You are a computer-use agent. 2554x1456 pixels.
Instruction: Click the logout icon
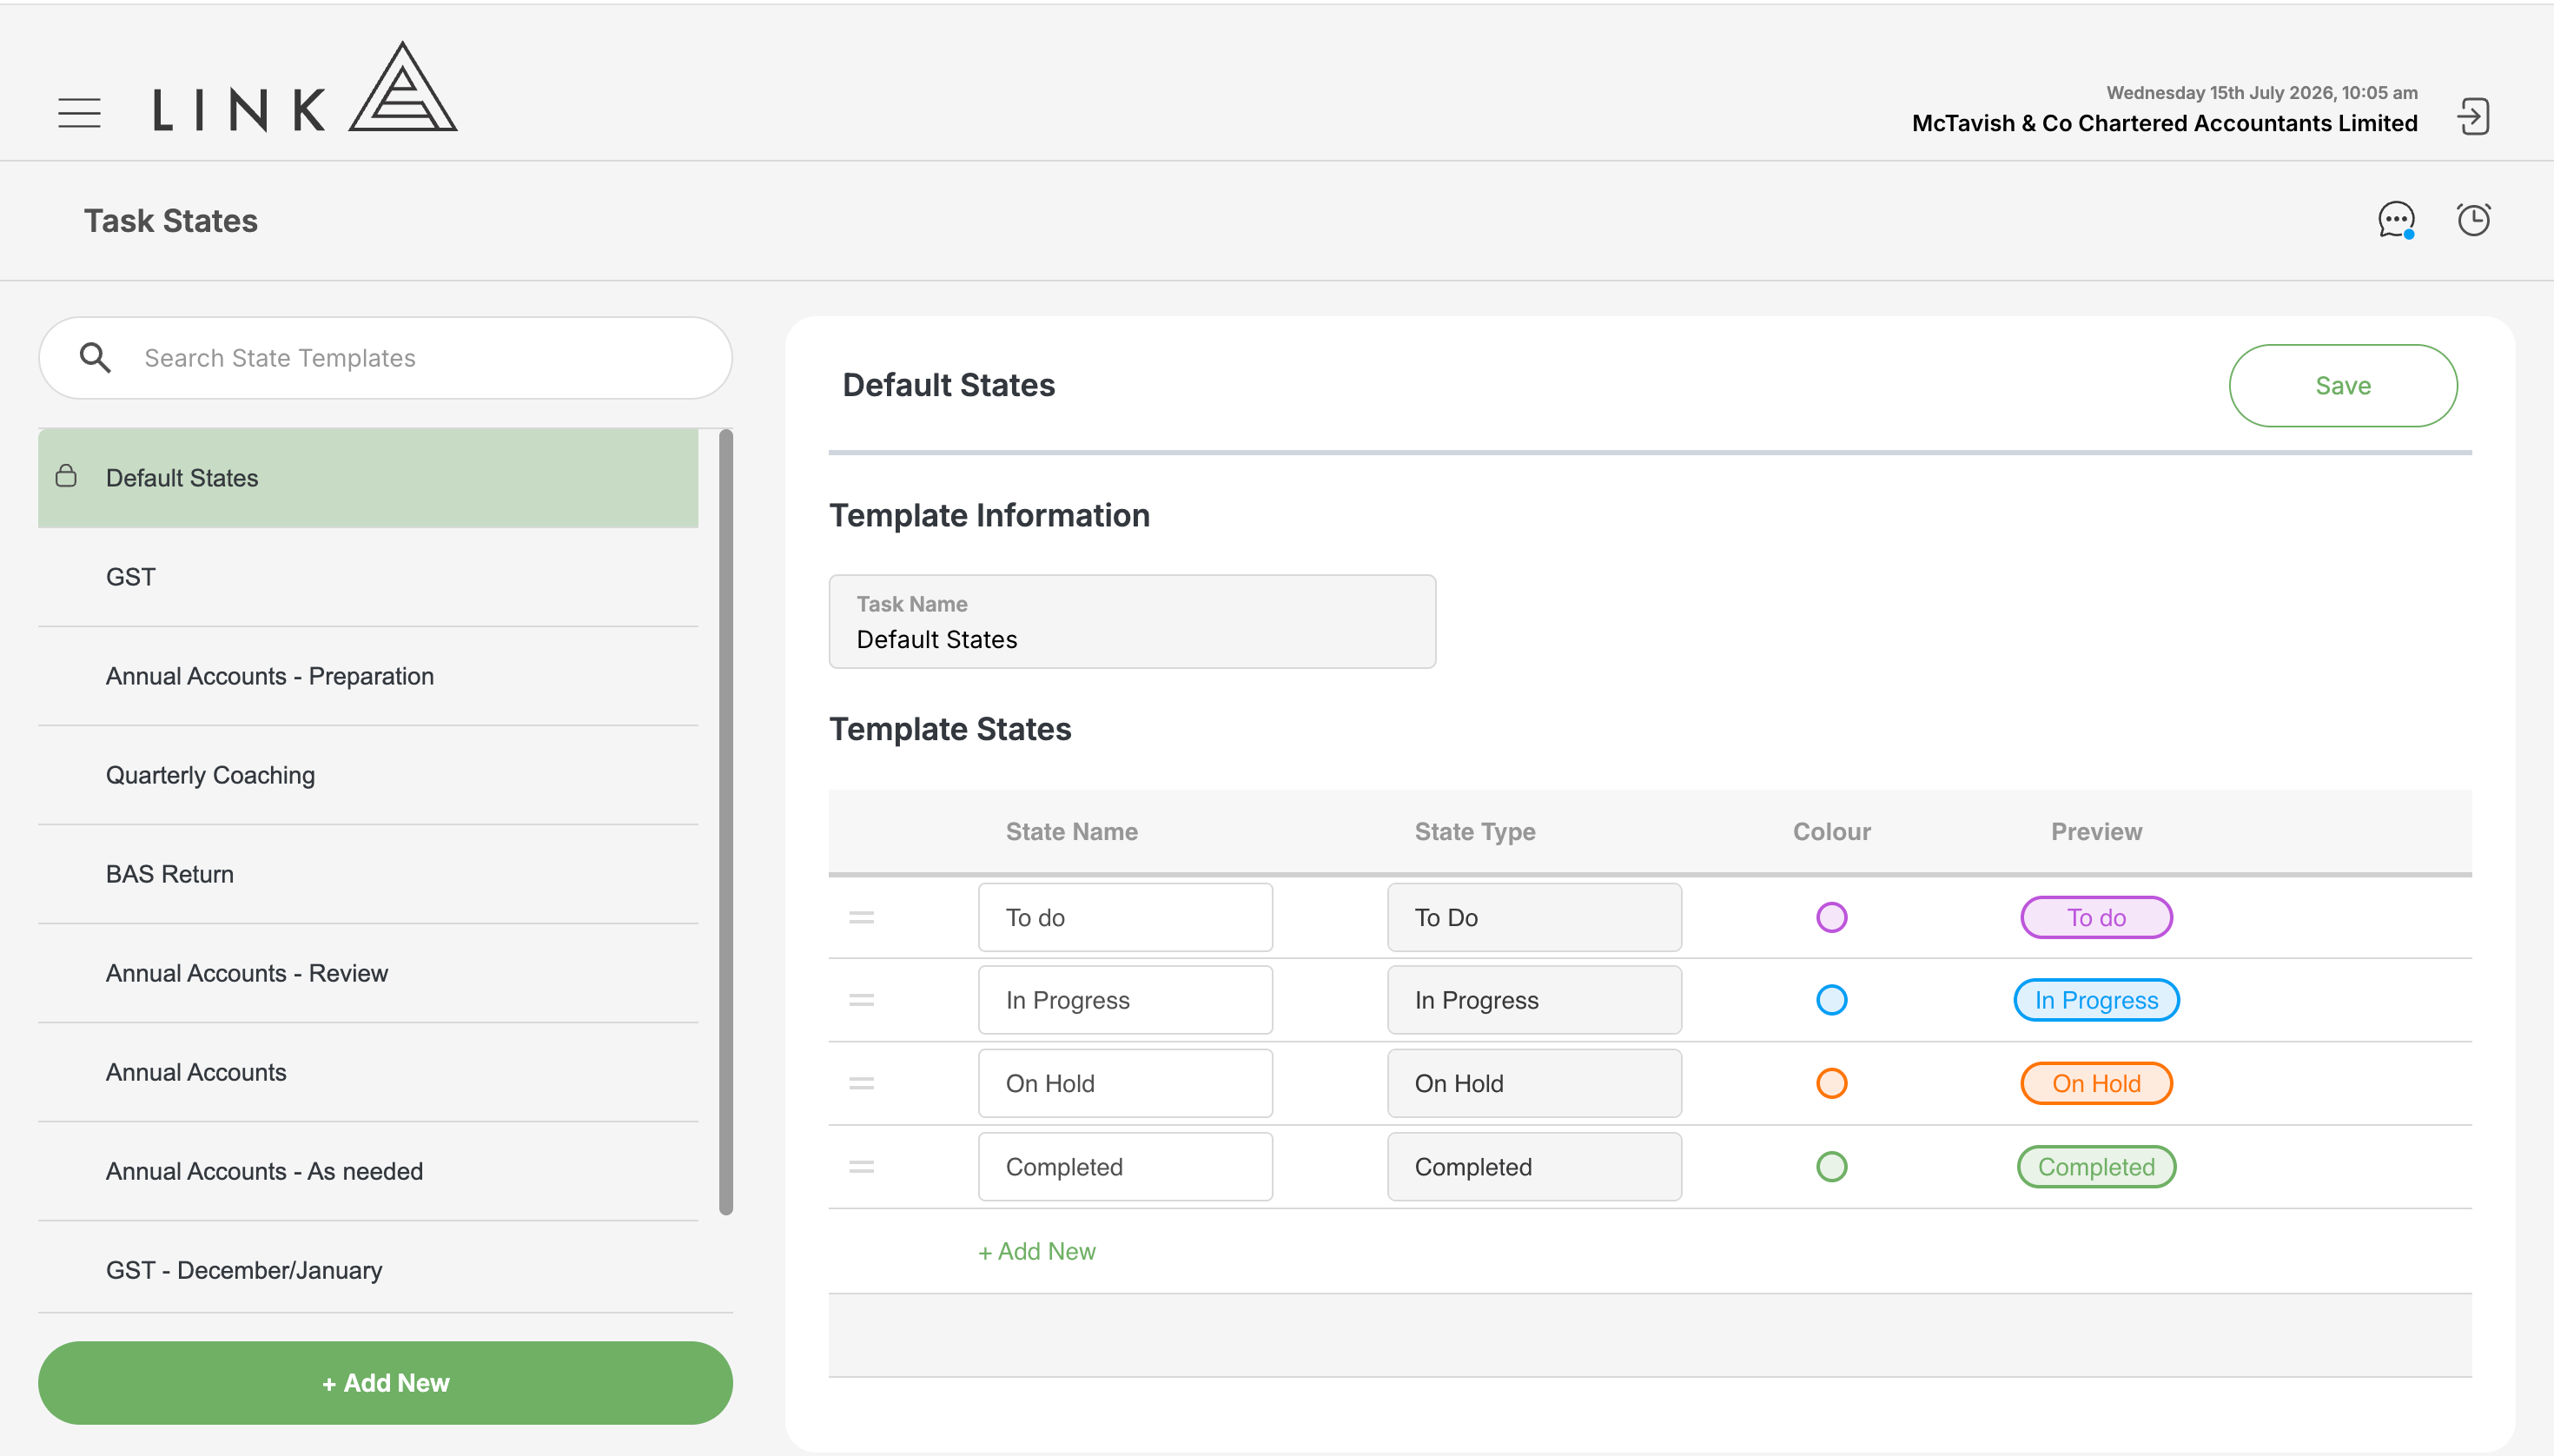coord(2473,116)
